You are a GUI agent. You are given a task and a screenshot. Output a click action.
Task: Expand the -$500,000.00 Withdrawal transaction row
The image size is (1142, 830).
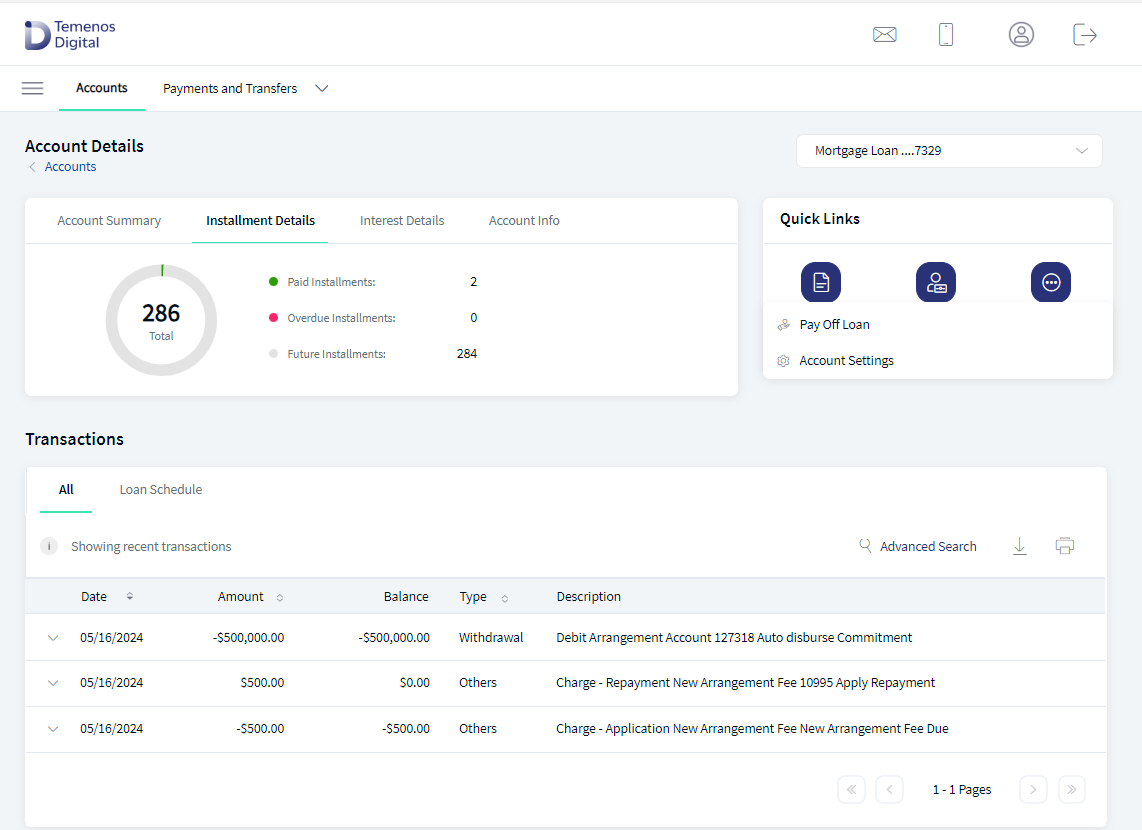tap(52, 638)
